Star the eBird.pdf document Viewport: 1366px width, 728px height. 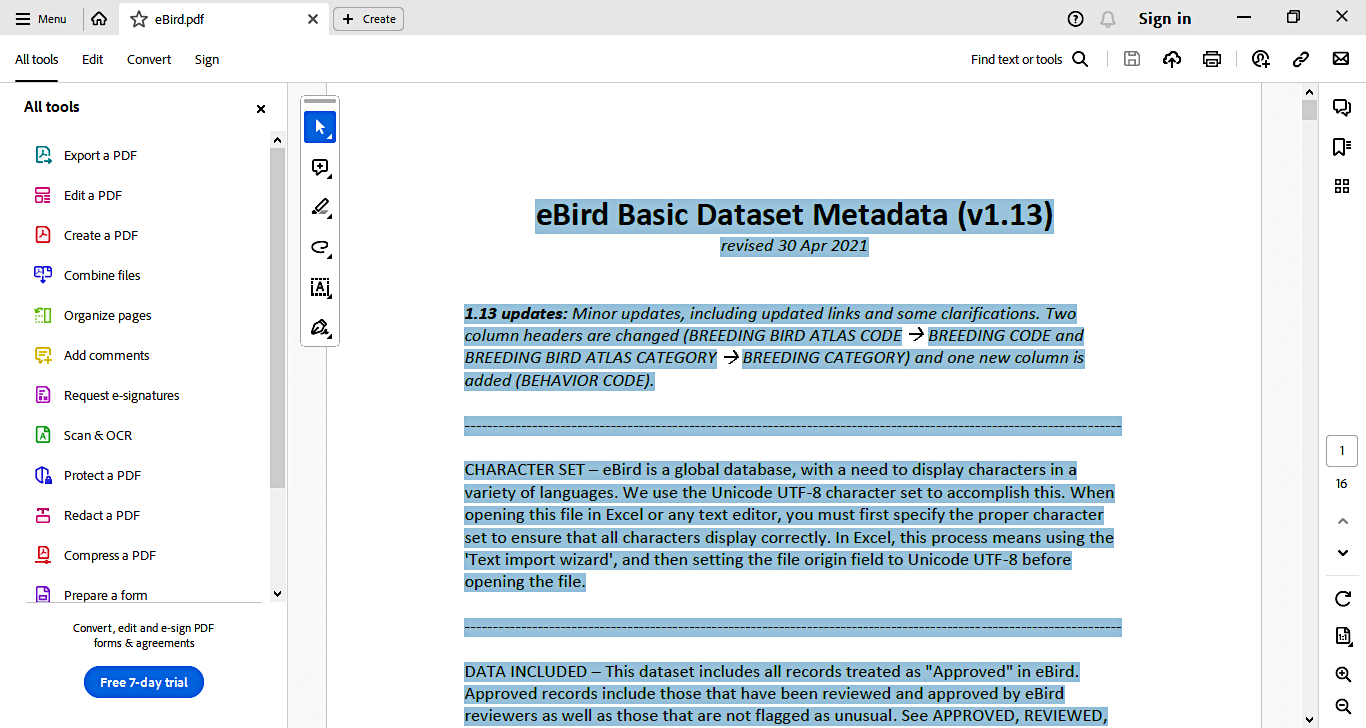pos(139,19)
